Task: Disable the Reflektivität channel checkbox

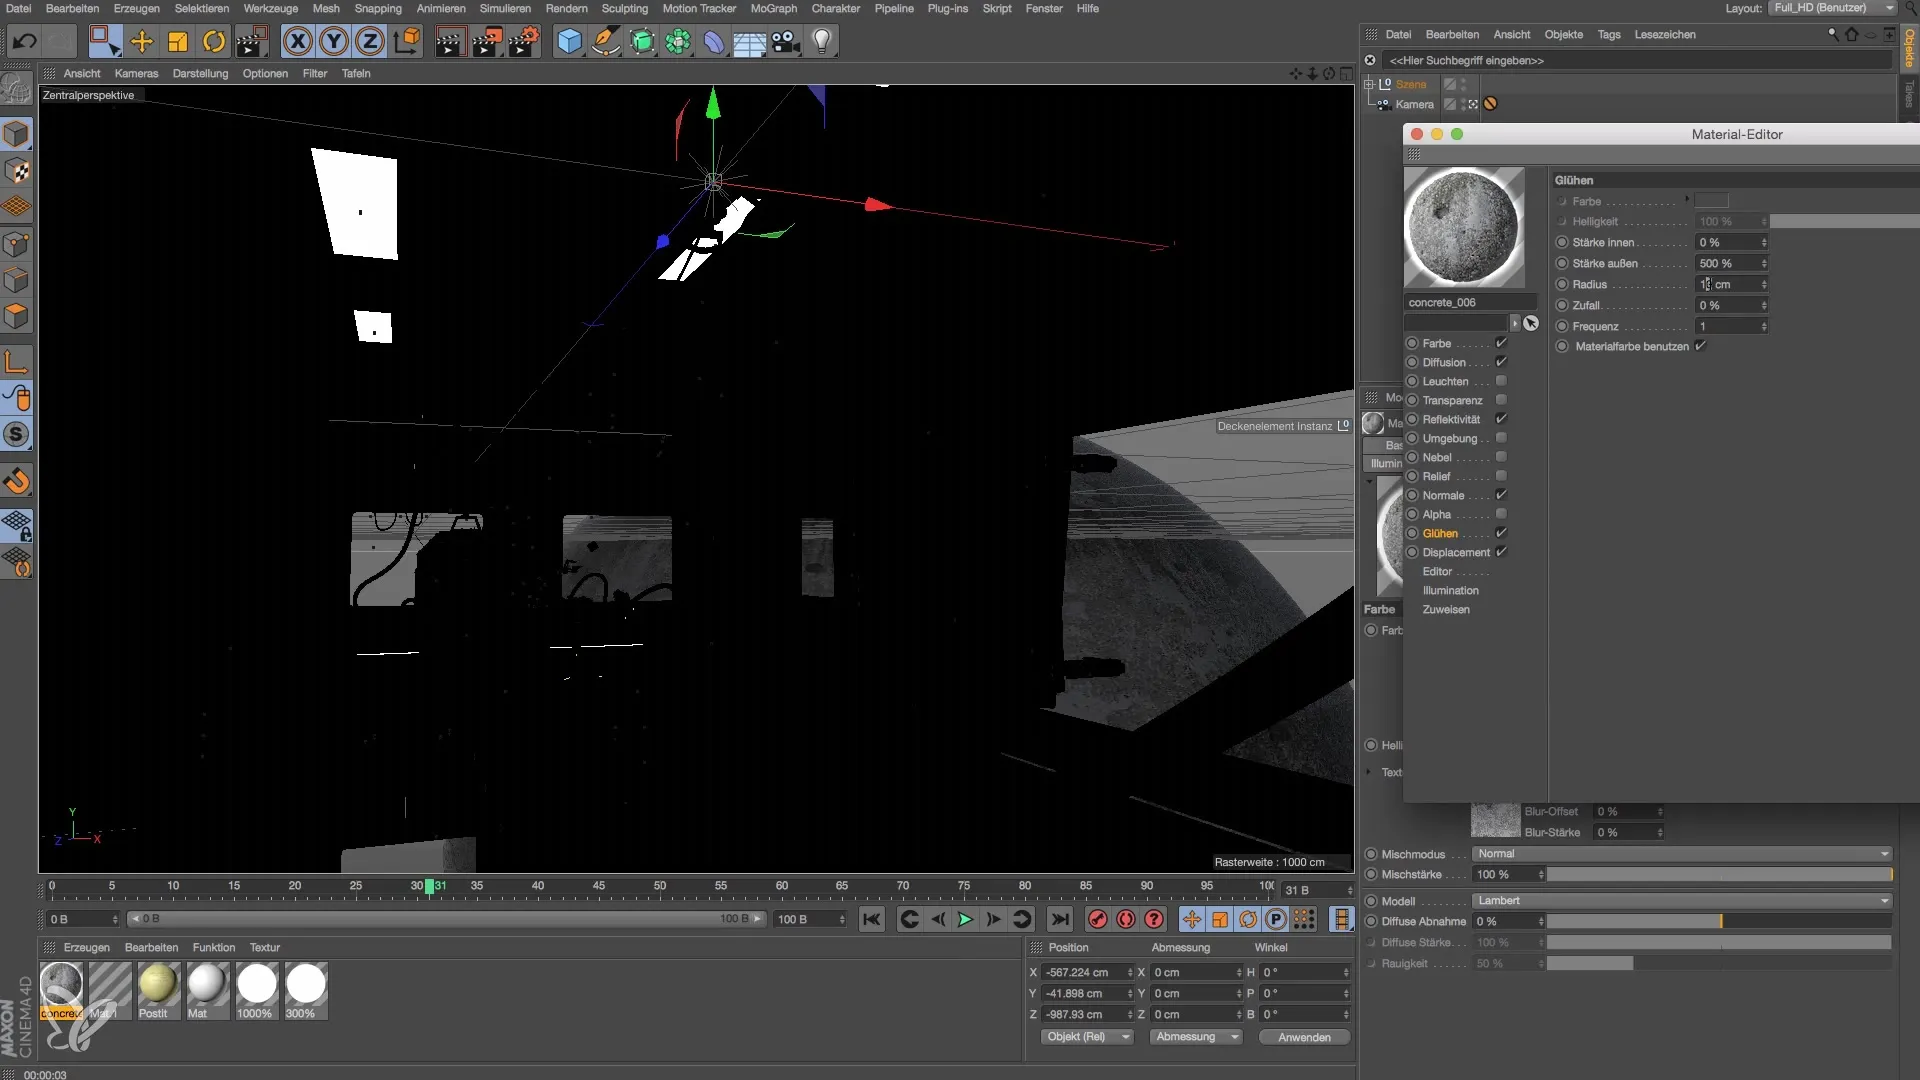Action: point(1501,419)
